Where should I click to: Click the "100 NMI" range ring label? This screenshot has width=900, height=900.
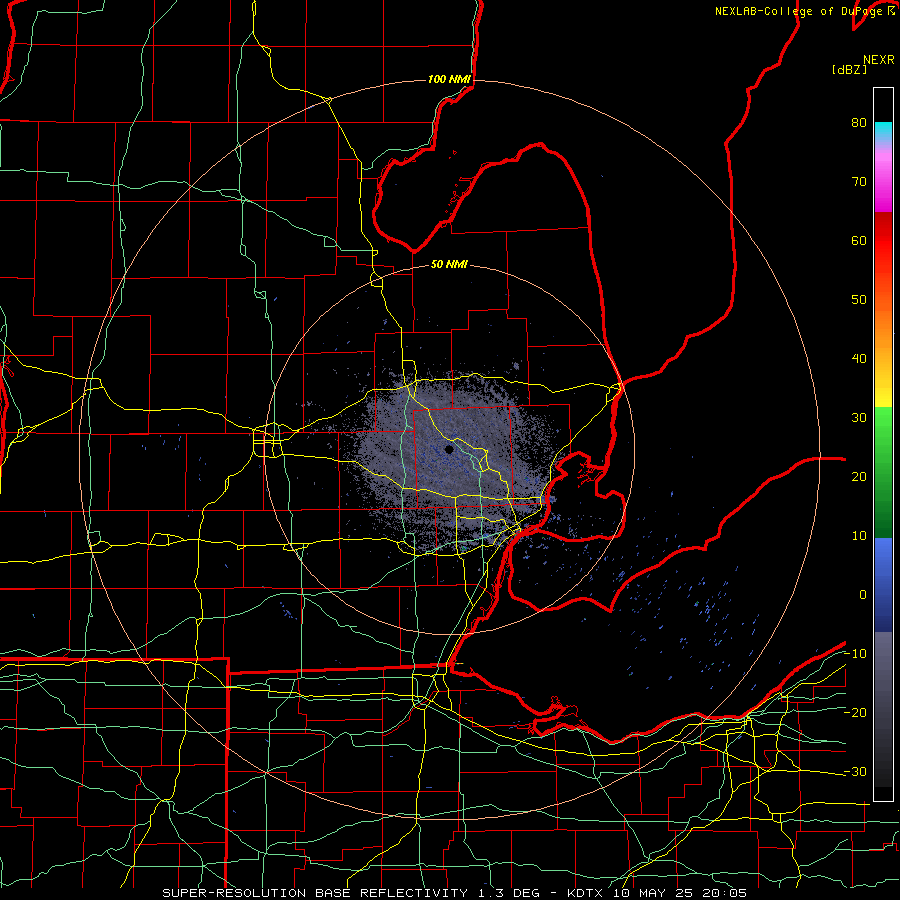pos(449,79)
